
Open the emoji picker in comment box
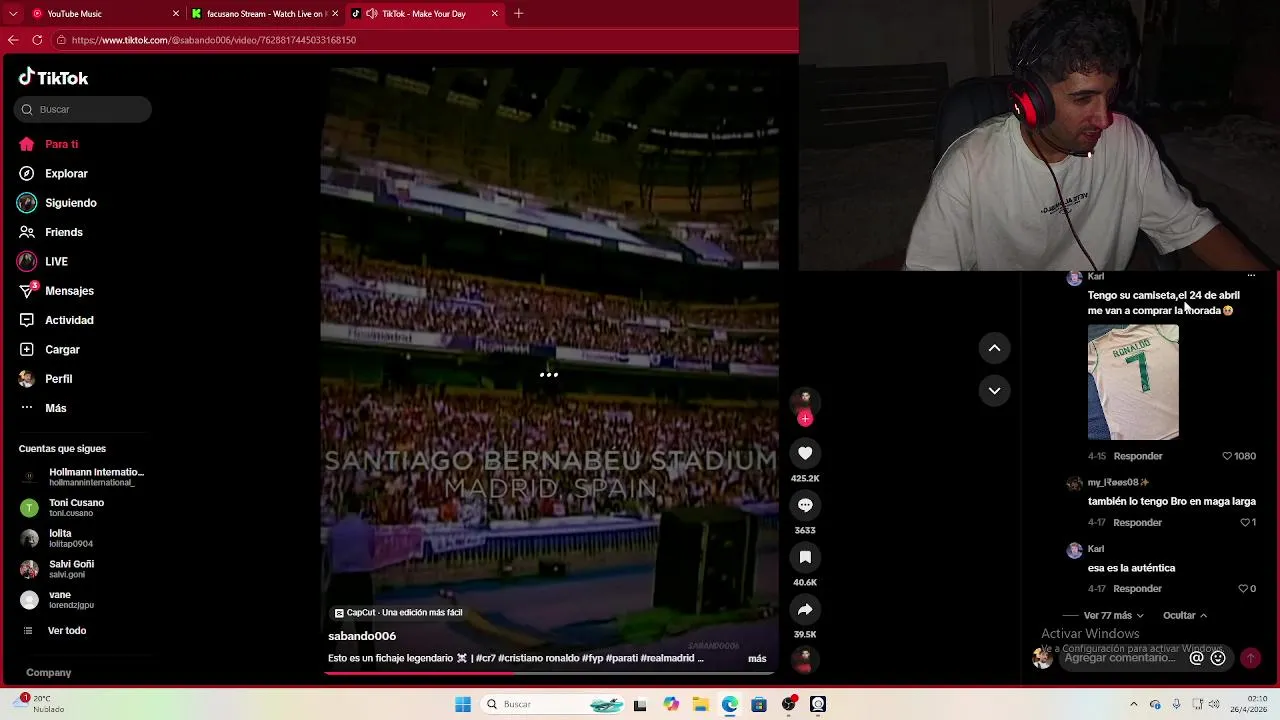coord(1218,658)
